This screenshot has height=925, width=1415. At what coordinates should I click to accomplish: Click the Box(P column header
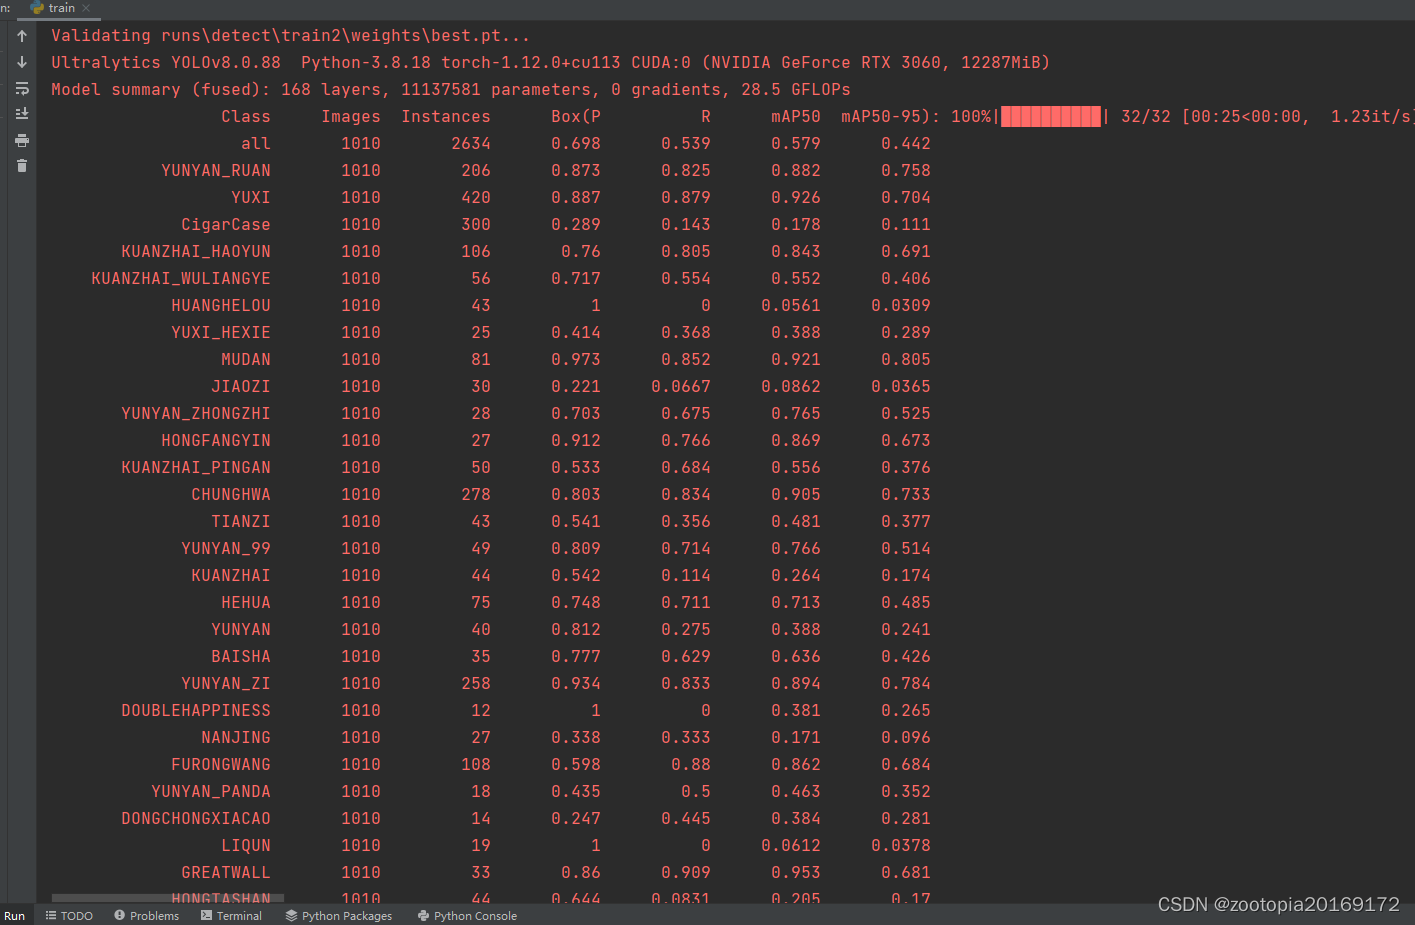pyautogui.click(x=576, y=117)
